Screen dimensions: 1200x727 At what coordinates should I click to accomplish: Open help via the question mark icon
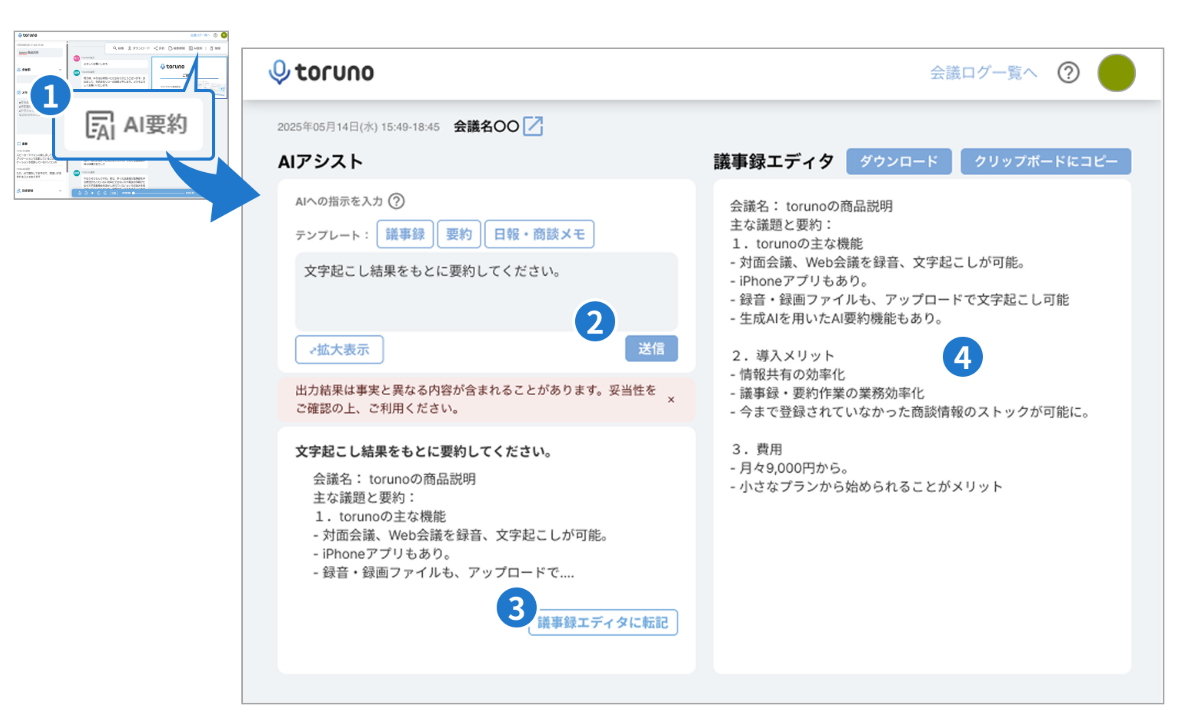(x=1068, y=72)
